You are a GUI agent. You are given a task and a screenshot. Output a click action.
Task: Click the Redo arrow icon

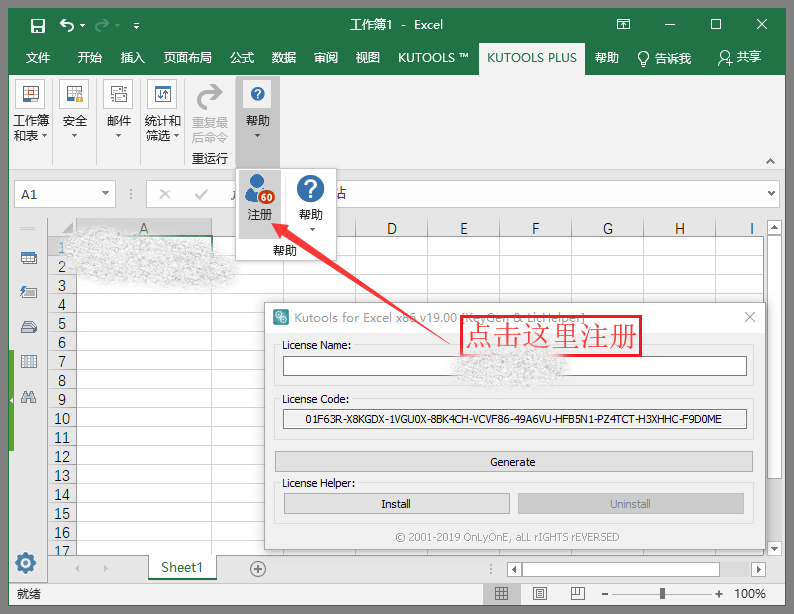point(102,25)
